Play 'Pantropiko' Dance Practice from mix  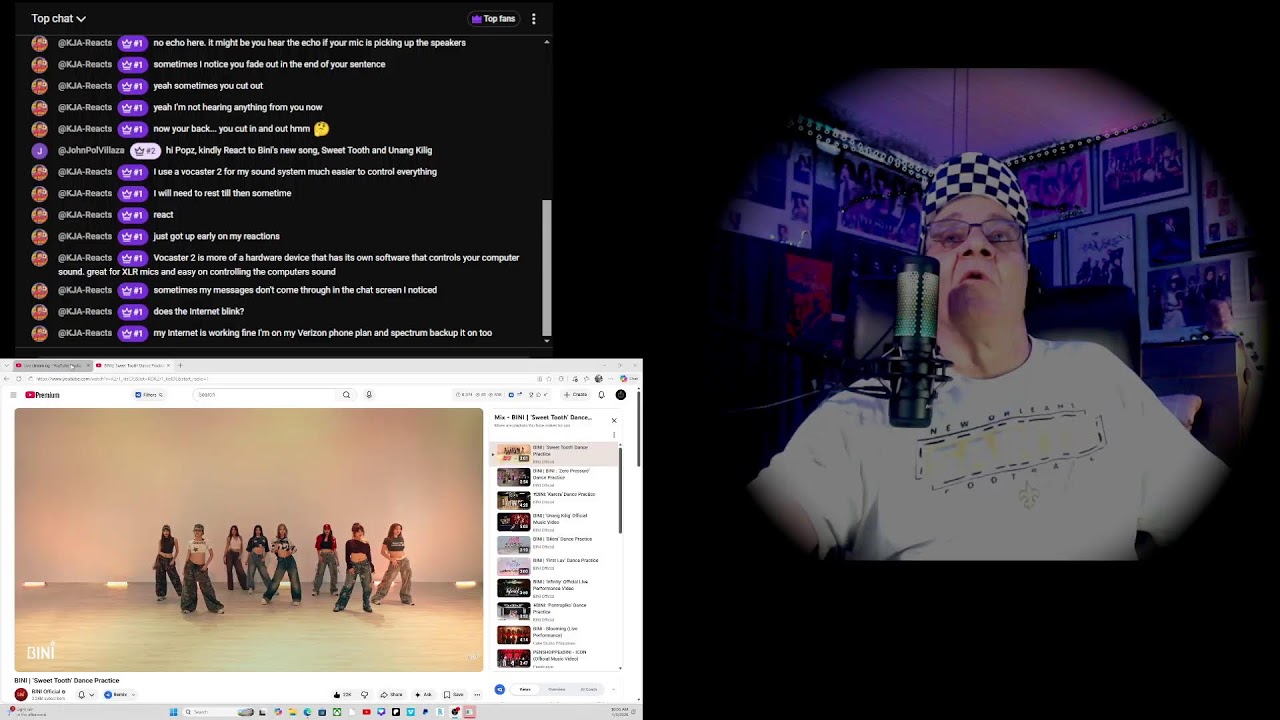(x=555, y=611)
